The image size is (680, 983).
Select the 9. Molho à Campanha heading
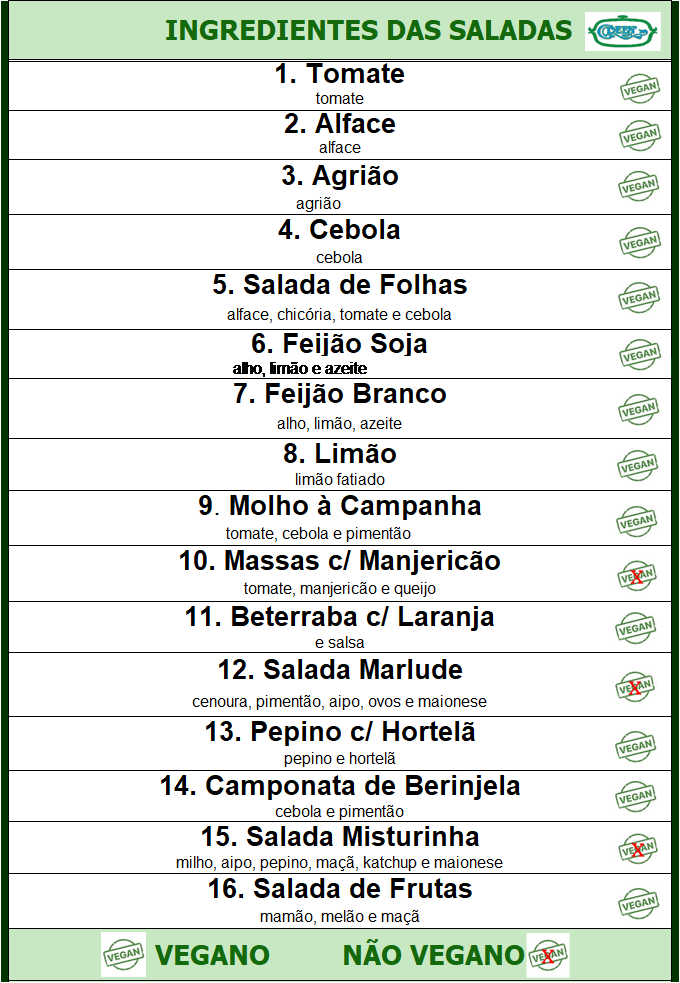tap(340, 506)
